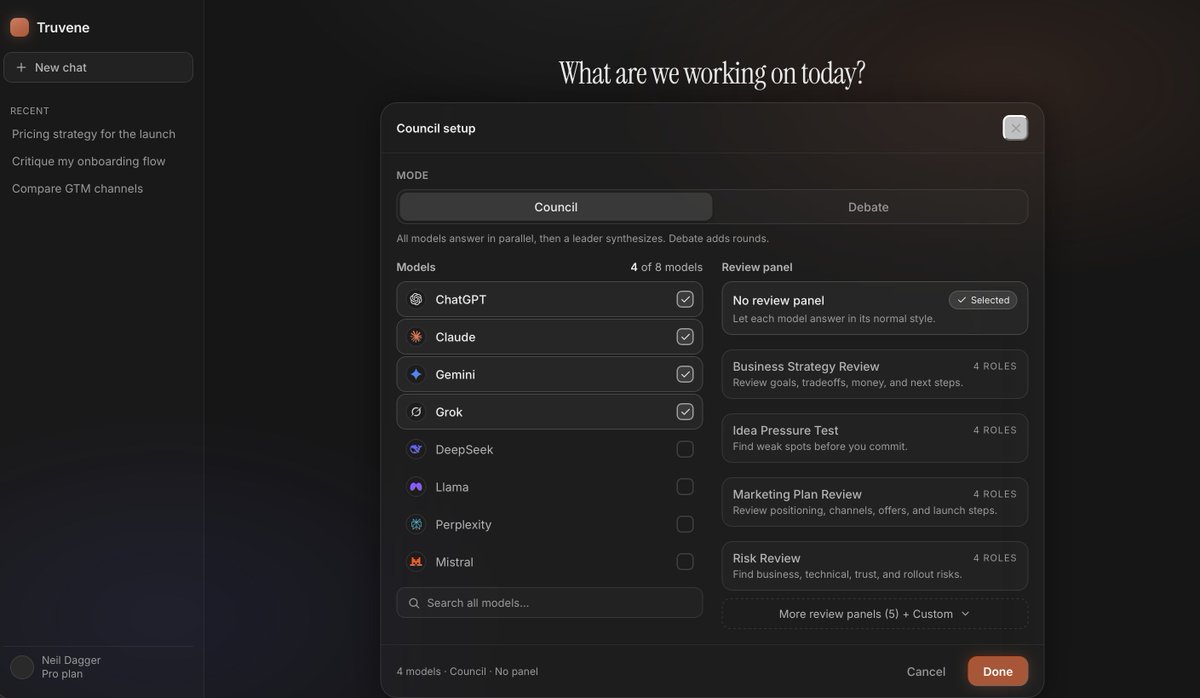Click the Pro plan label
This screenshot has width=1200, height=698.
[62, 674]
